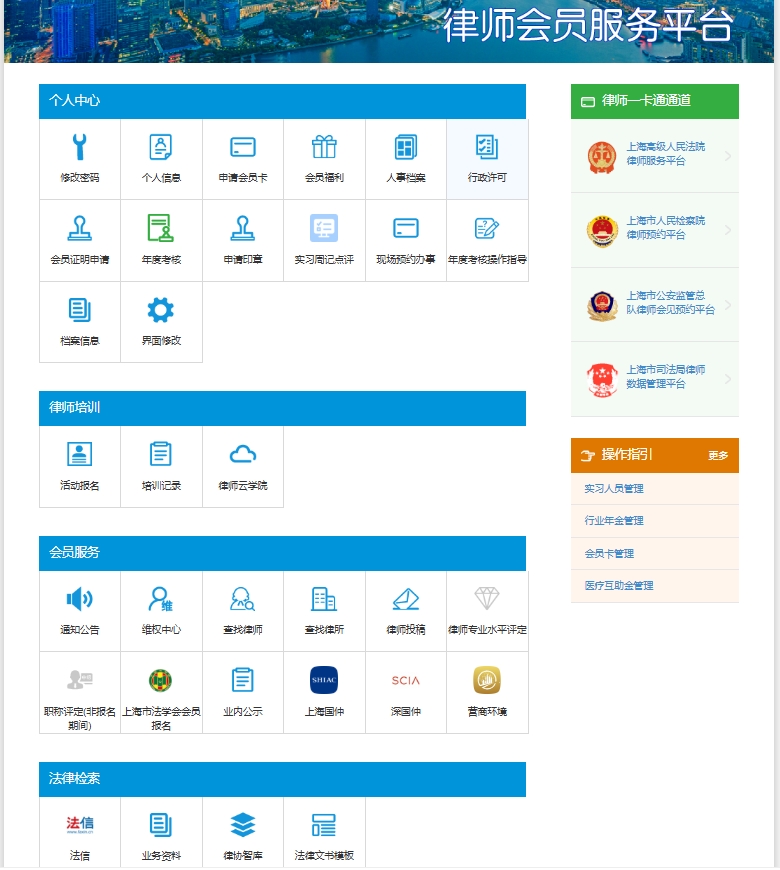This screenshot has width=780, height=870.
Task: Open 会员福利 gift icon
Action: (x=324, y=147)
